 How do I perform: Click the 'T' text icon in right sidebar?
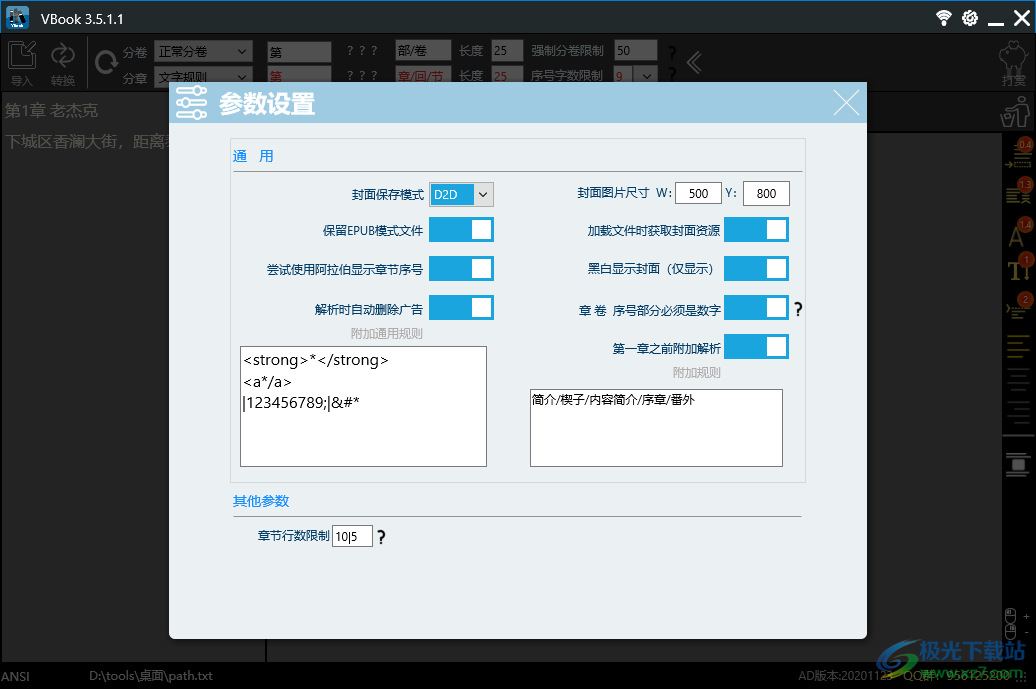pos(1018,269)
